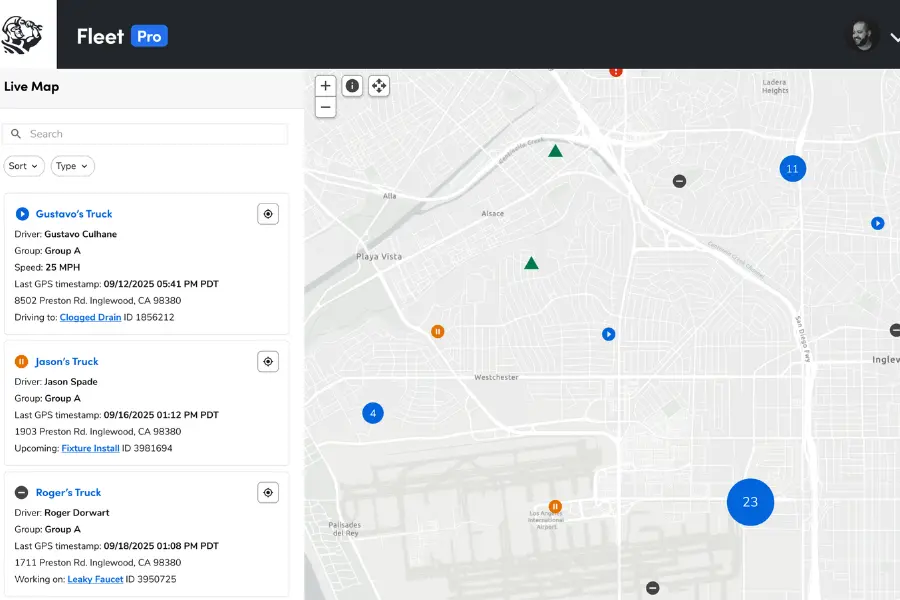Expand the user account menu chevron
Image resolution: width=900 pixels, height=600 pixels.
pyautogui.click(x=895, y=37)
